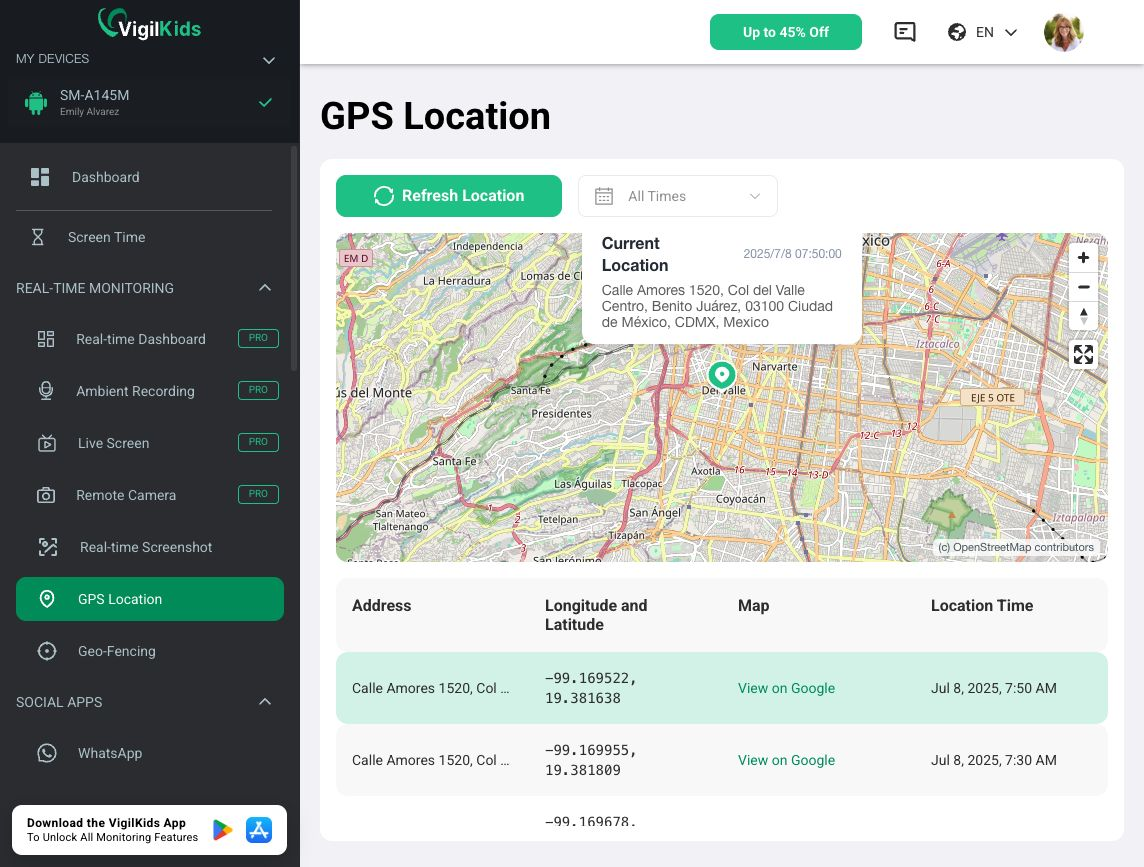Click the Android device icon for SM-A145M
Viewport: 1144px width, 867px height.
pyautogui.click(x=36, y=102)
